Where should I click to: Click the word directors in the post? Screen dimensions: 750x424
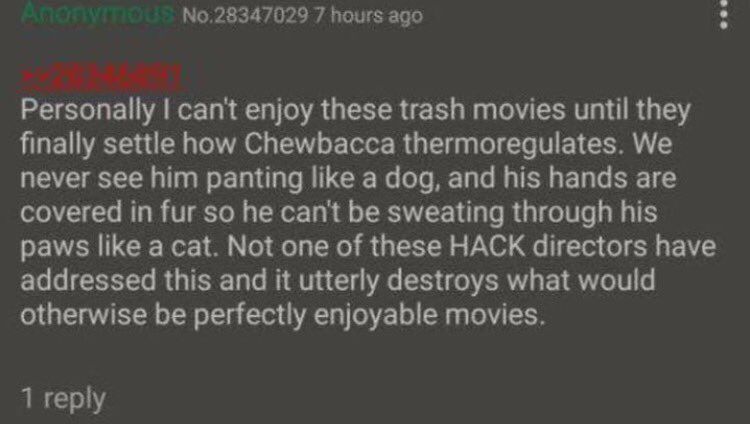589,246
